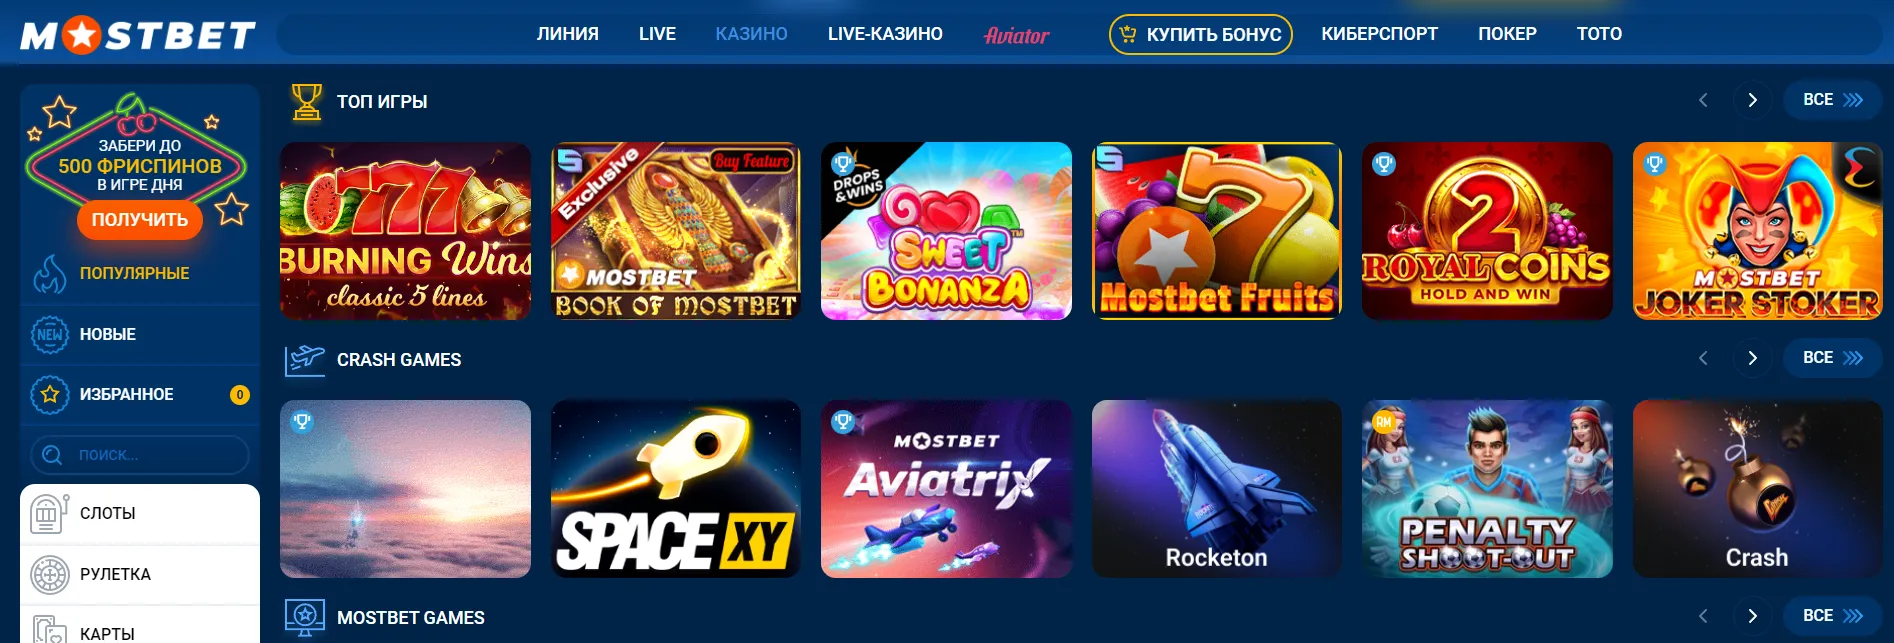Image resolution: width=1894 pixels, height=643 pixels.
Task: Go to the Aviator menu item
Action: [x=1017, y=35]
